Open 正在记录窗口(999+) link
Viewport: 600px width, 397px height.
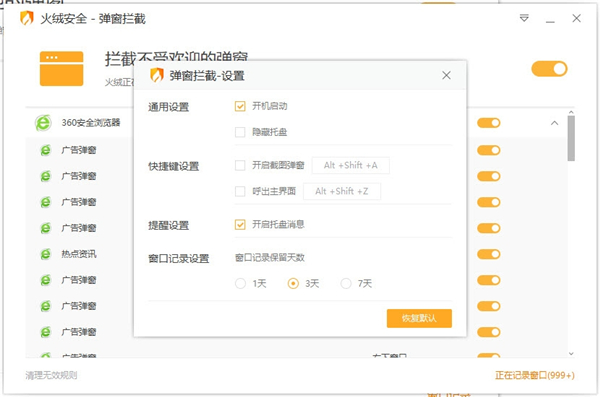[535, 375]
